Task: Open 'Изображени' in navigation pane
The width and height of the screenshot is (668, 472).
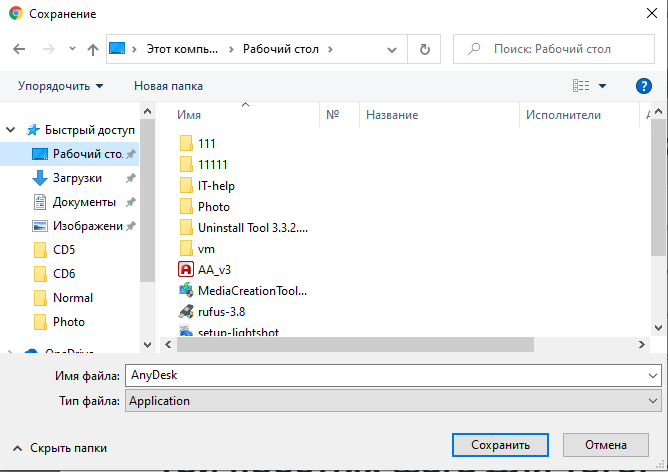Action: pos(88,226)
